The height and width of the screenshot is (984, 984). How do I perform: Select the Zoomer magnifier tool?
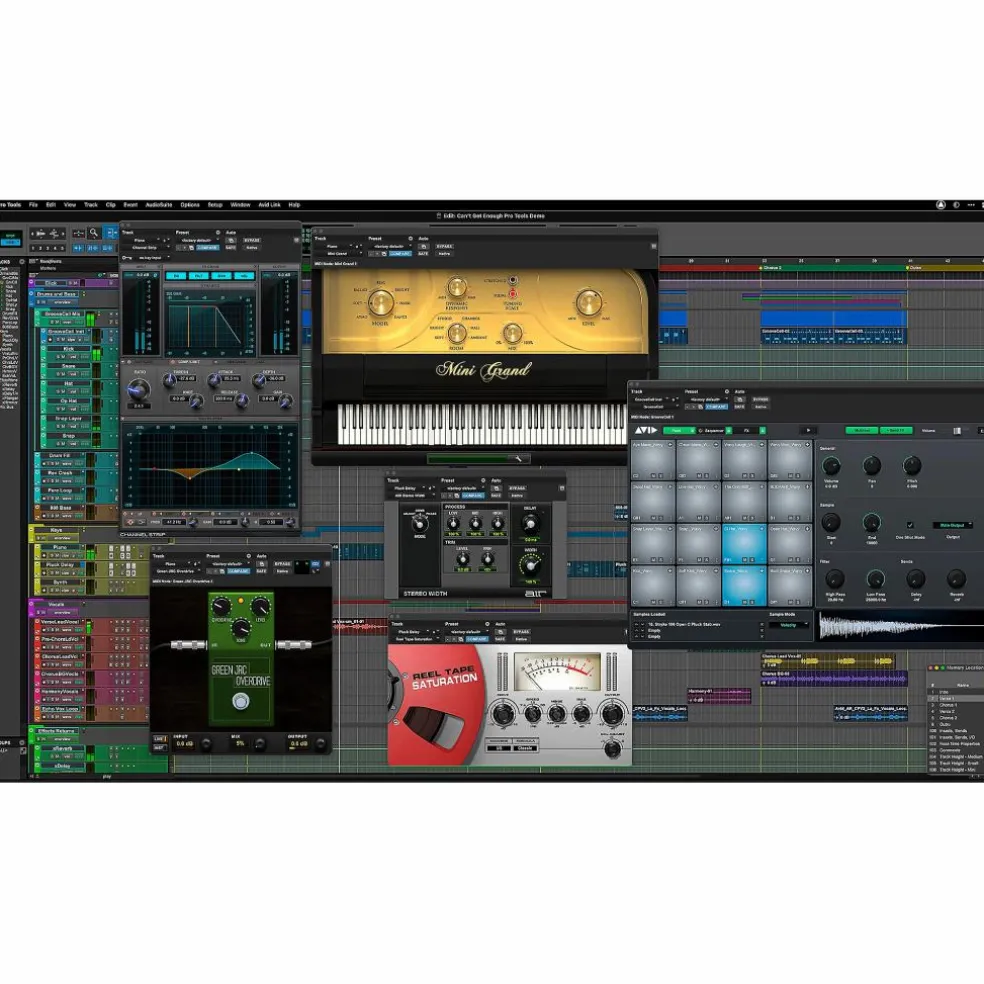[94, 233]
